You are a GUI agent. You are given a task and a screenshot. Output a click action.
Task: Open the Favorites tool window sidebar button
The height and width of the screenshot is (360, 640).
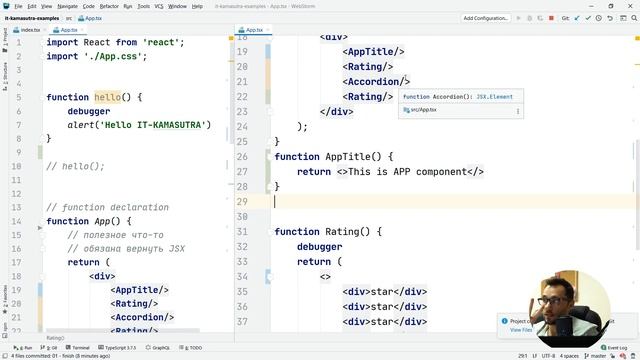pyautogui.click(x=5, y=299)
